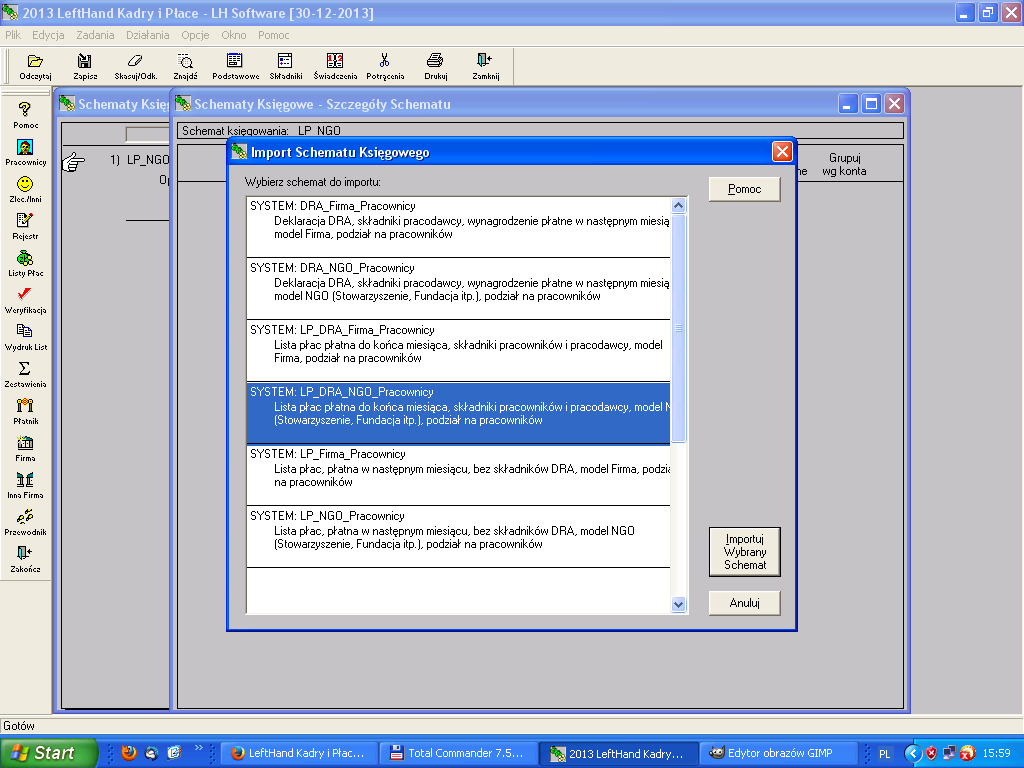The height and width of the screenshot is (768, 1024).
Task: Click the PL language indicator
Action: click(884, 754)
